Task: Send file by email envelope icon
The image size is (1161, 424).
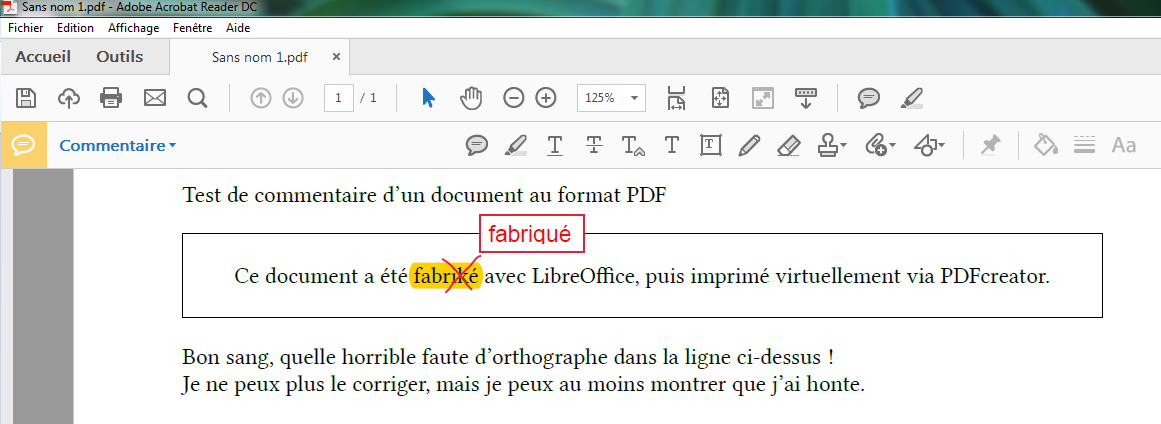Action: click(155, 98)
